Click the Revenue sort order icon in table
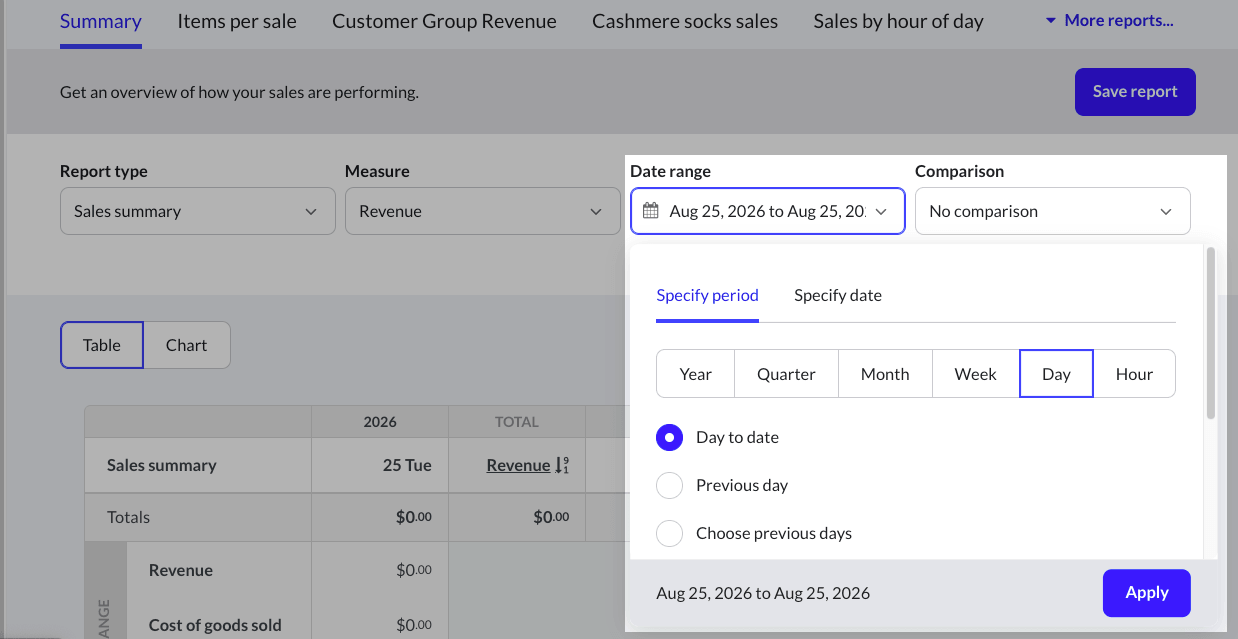The width and height of the screenshot is (1238, 639). click(x=562, y=465)
